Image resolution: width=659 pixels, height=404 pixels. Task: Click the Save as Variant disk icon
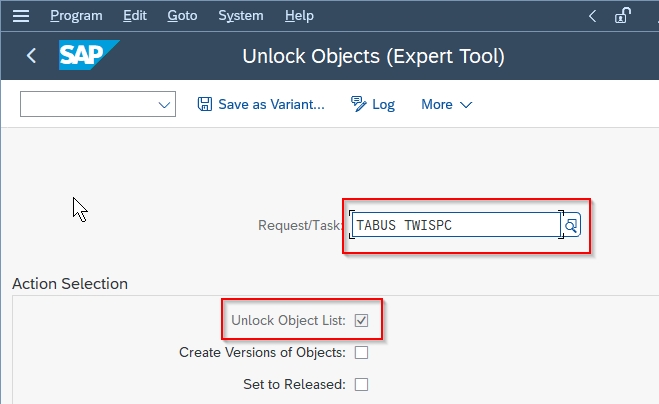[x=205, y=104]
